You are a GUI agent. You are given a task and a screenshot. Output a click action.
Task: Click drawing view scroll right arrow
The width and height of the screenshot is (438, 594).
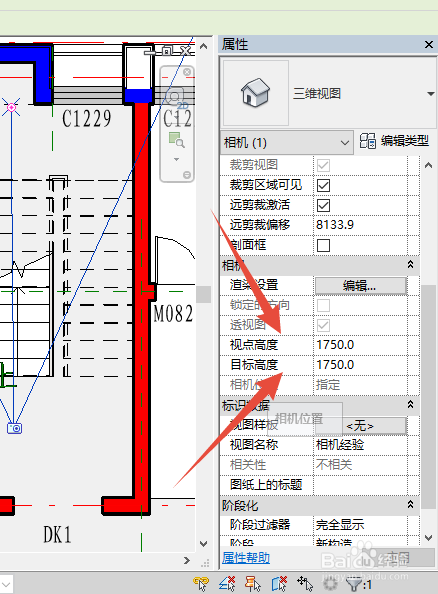(x=187, y=560)
